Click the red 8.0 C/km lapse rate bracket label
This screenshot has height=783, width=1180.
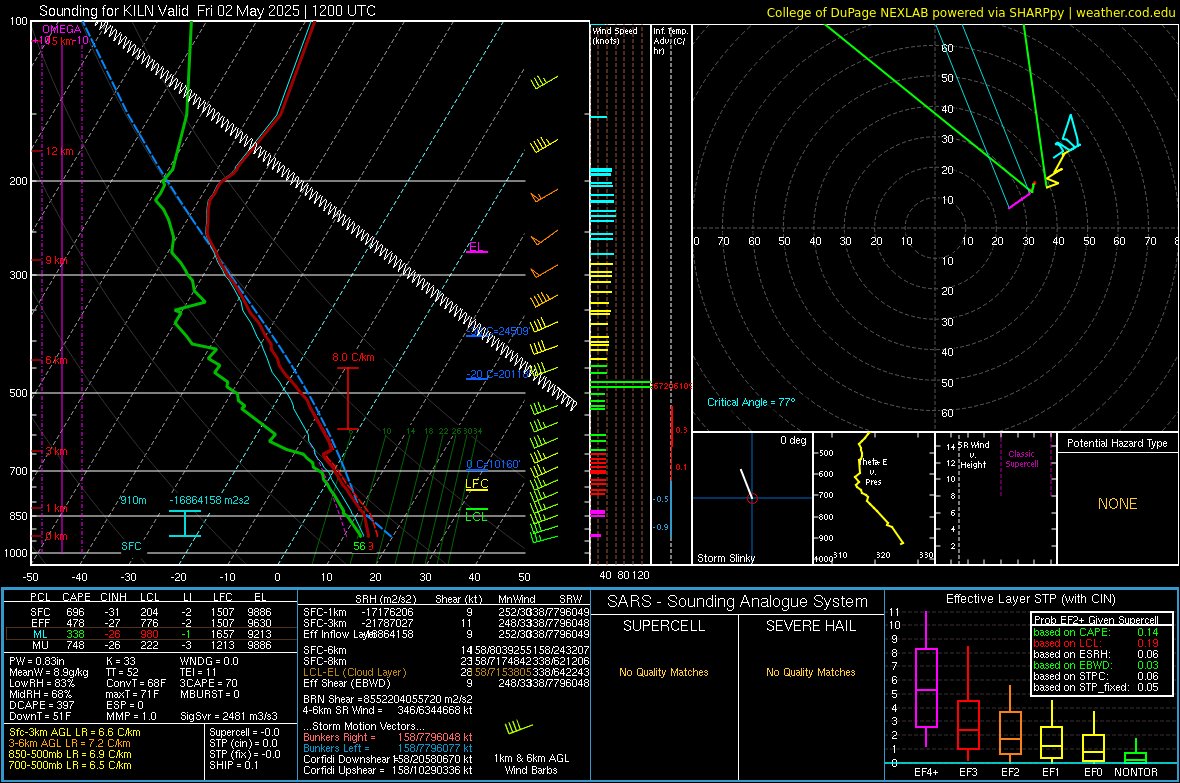pos(353,358)
